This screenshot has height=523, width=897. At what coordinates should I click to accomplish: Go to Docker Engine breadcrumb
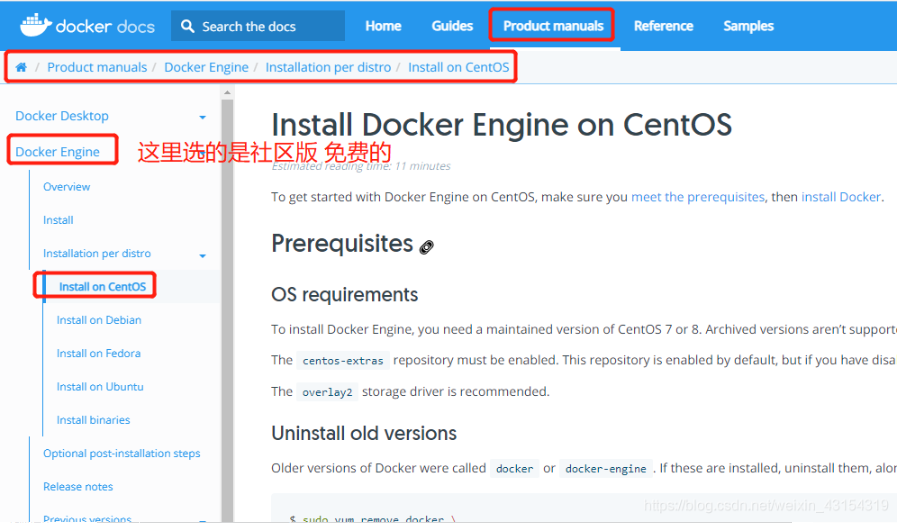click(x=206, y=68)
